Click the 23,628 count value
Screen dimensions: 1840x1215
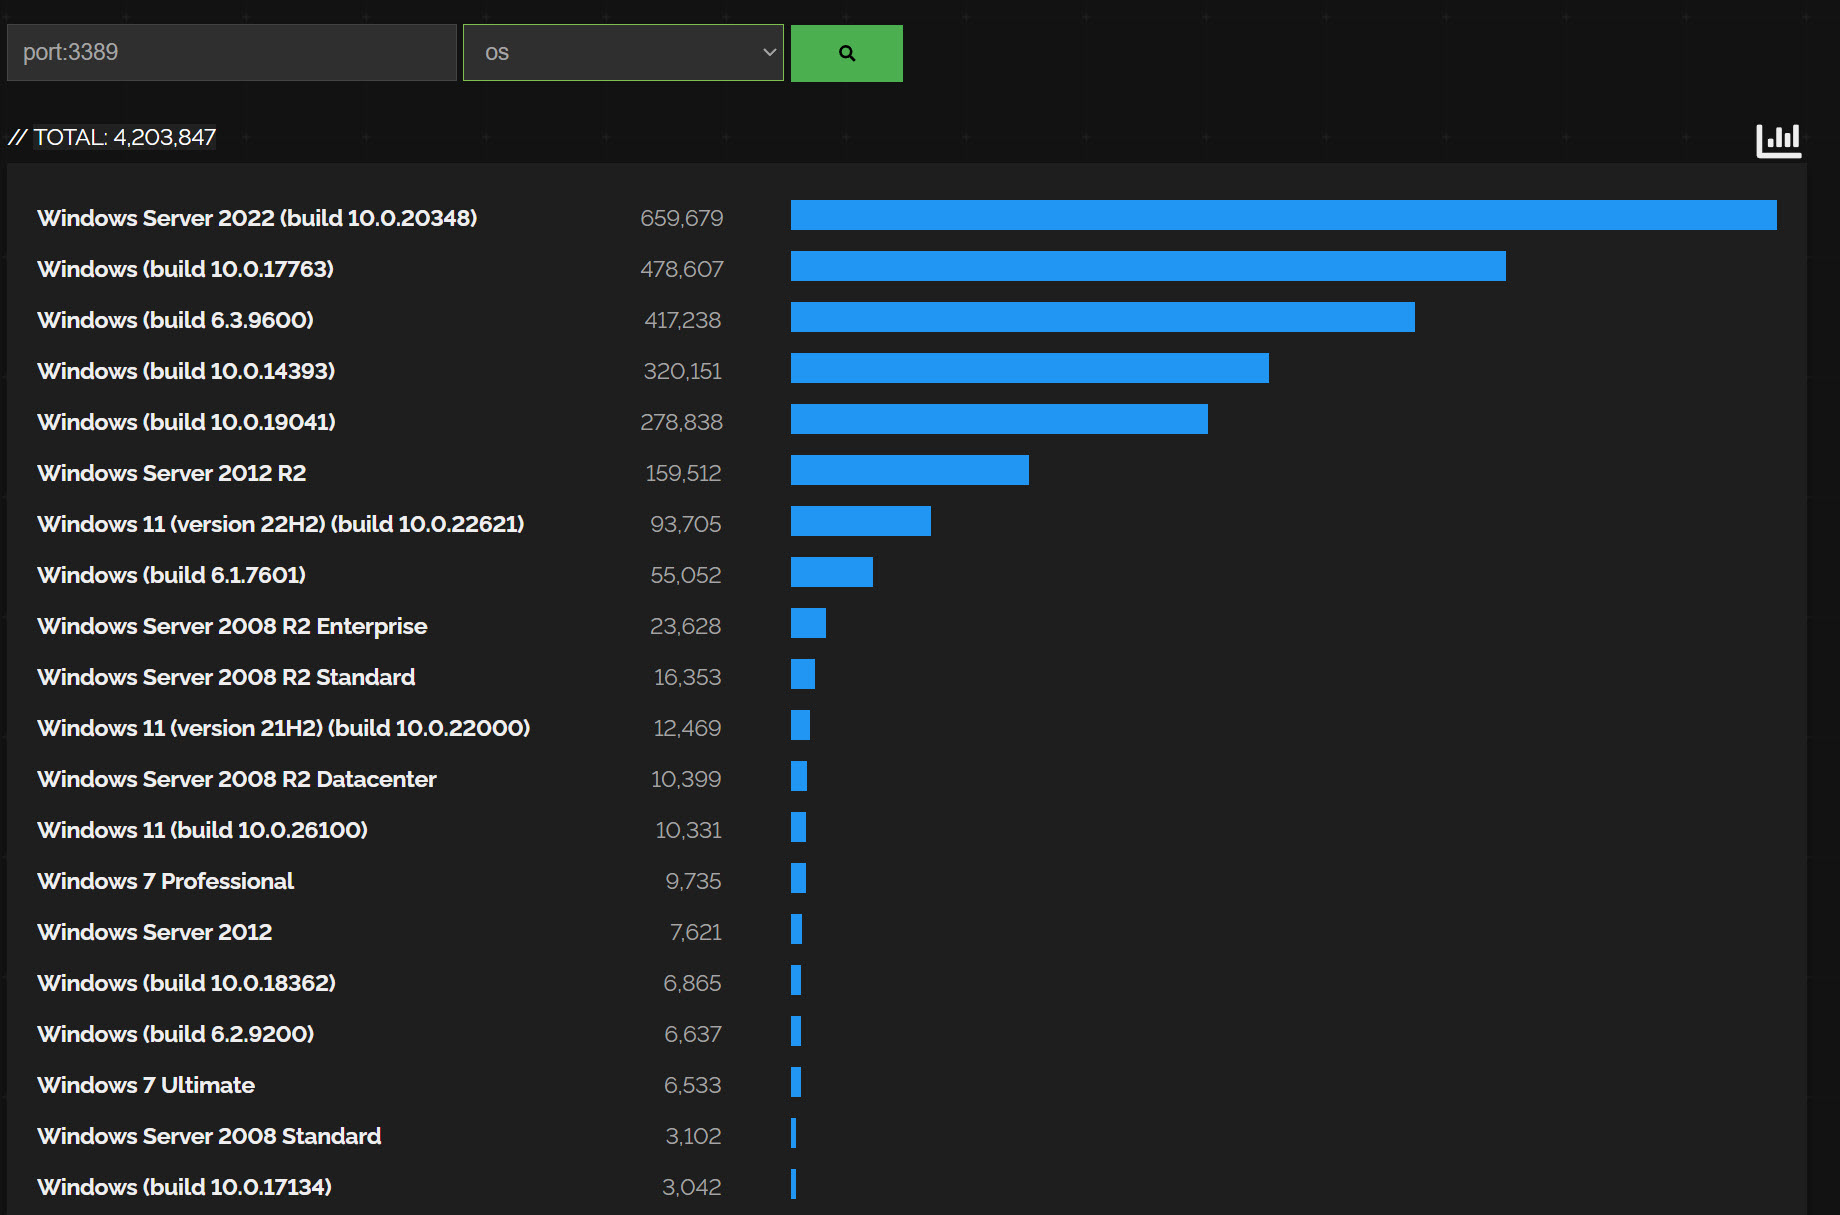click(686, 626)
